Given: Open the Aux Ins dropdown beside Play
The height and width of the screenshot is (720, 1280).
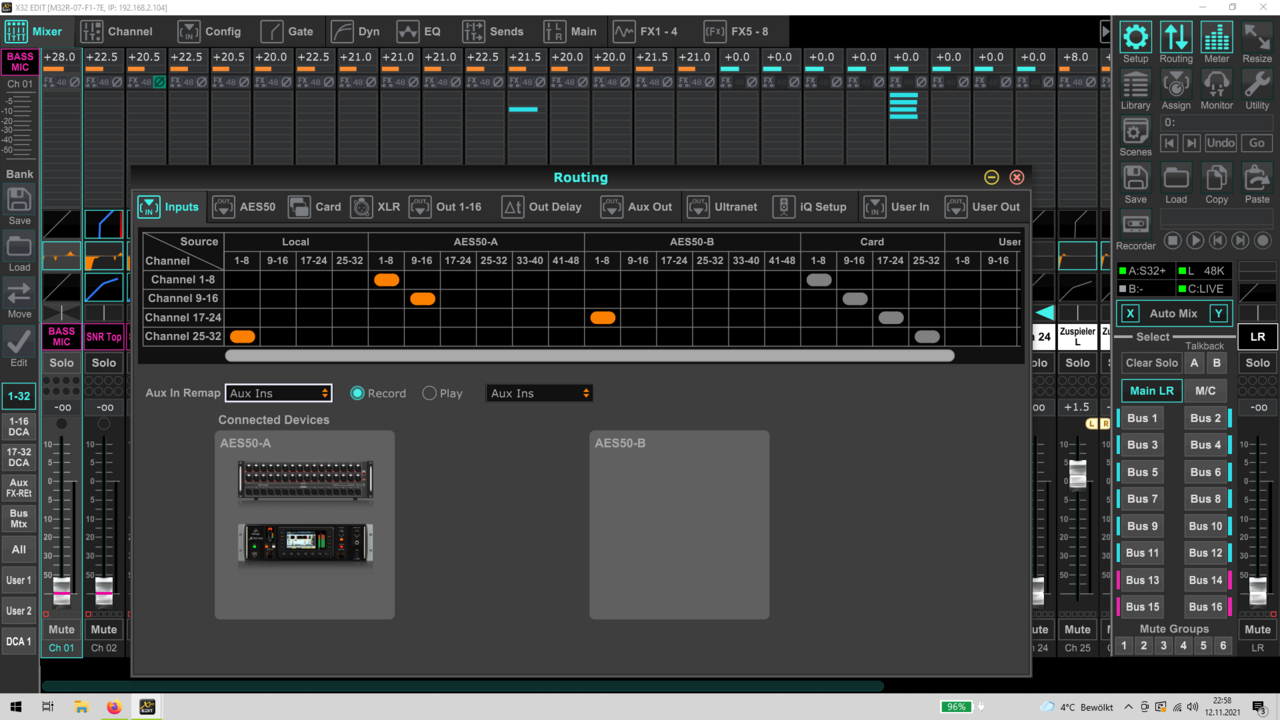Looking at the screenshot, I should tap(539, 393).
